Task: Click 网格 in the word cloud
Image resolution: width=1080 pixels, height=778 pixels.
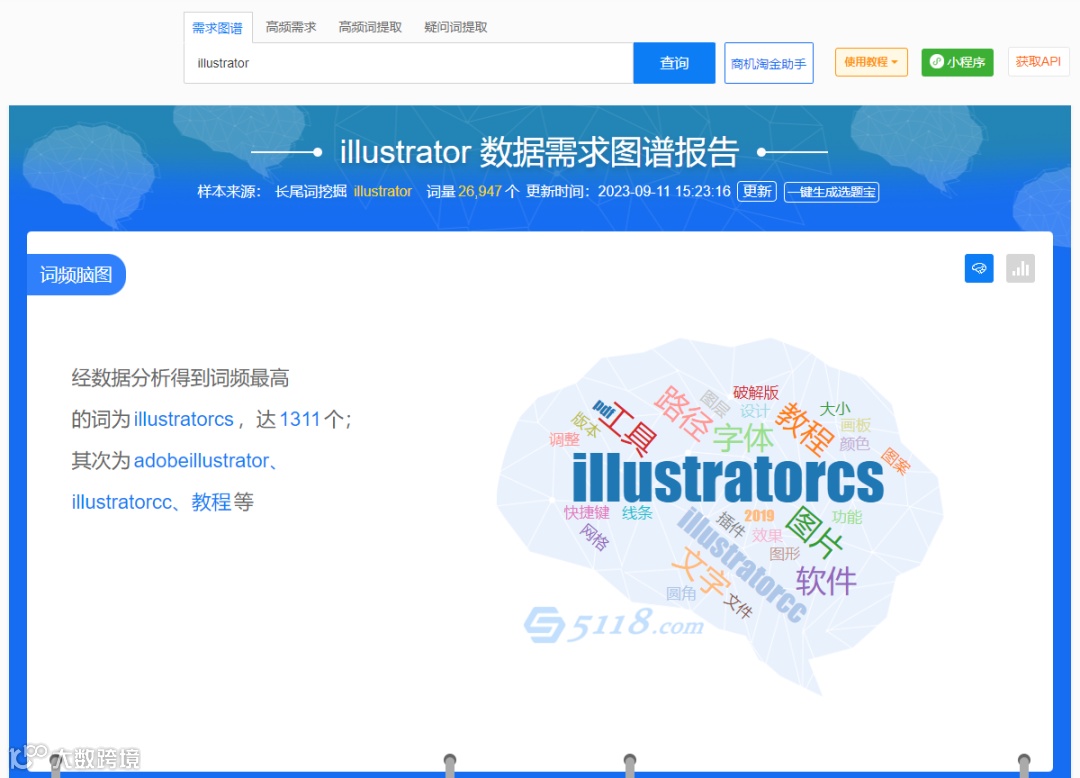Action: click(x=594, y=537)
